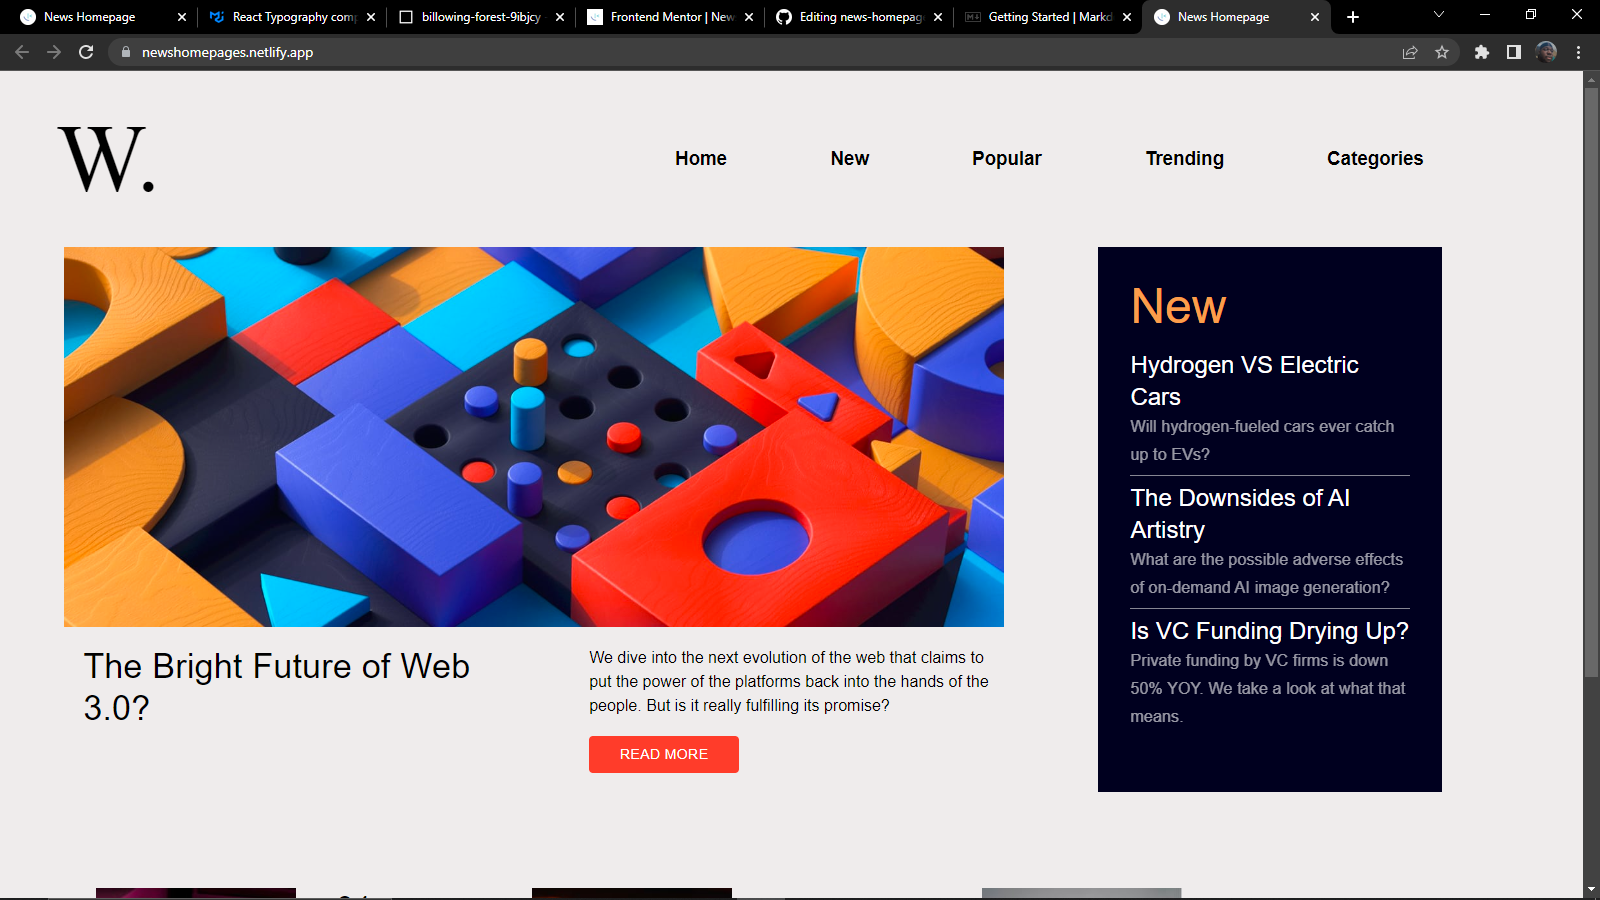Click the profile avatar icon
1600x900 pixels.
pos(1546,52)
